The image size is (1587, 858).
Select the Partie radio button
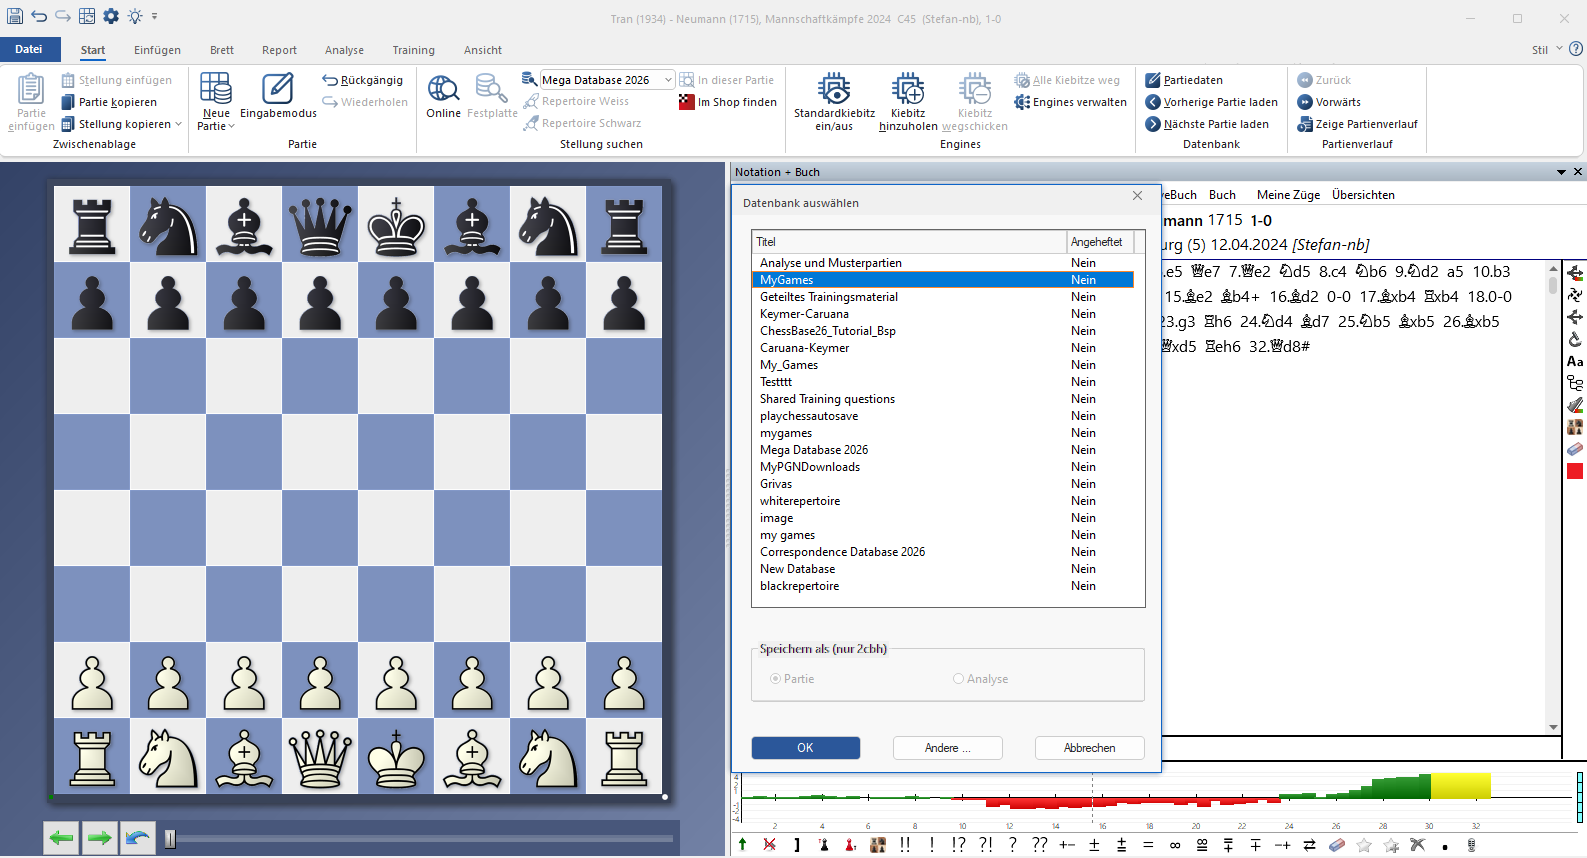776,679
